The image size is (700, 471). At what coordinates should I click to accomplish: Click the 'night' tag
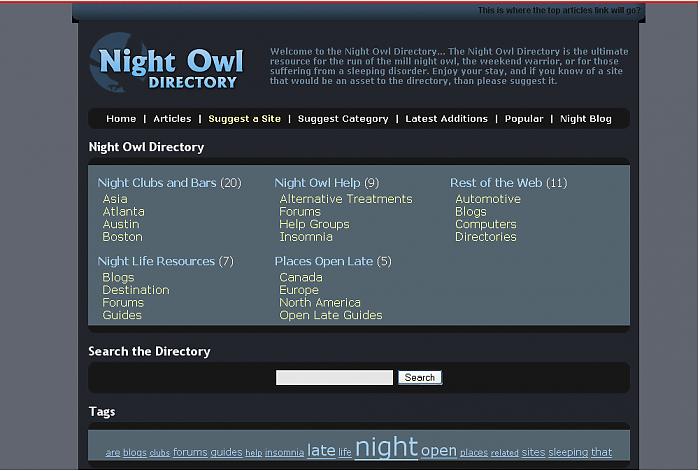tap(386, 447)
